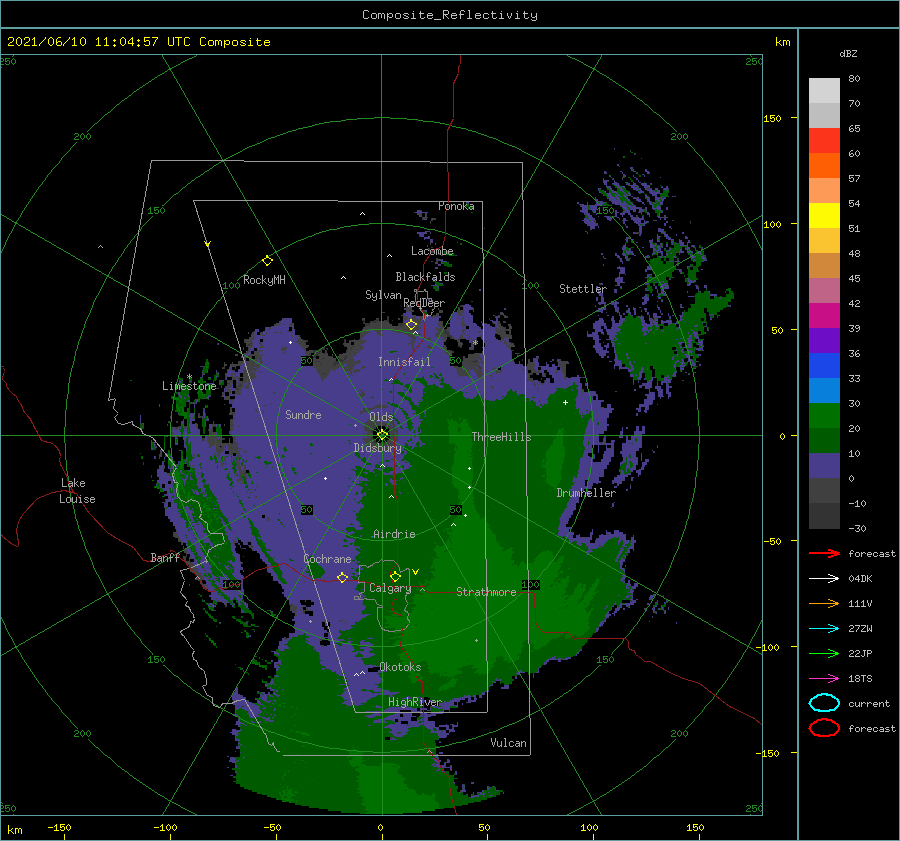
Task: Click the white 04DK arrow legend icon
Action: pos(824,579)
